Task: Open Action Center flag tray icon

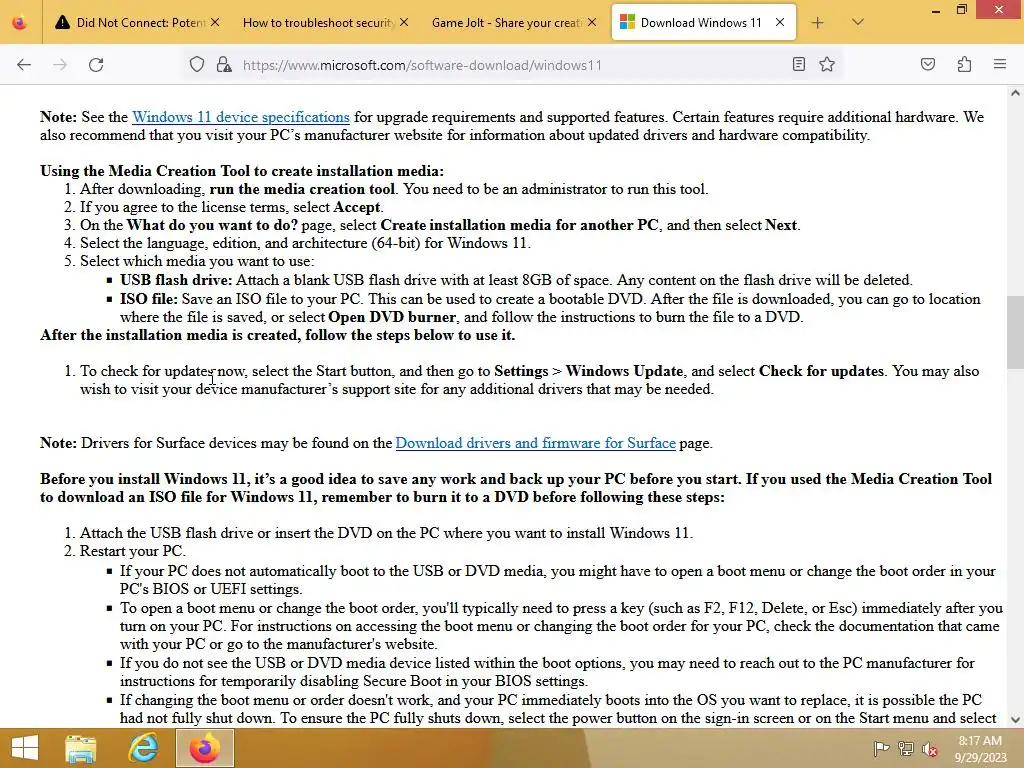Action: [881, 749]
